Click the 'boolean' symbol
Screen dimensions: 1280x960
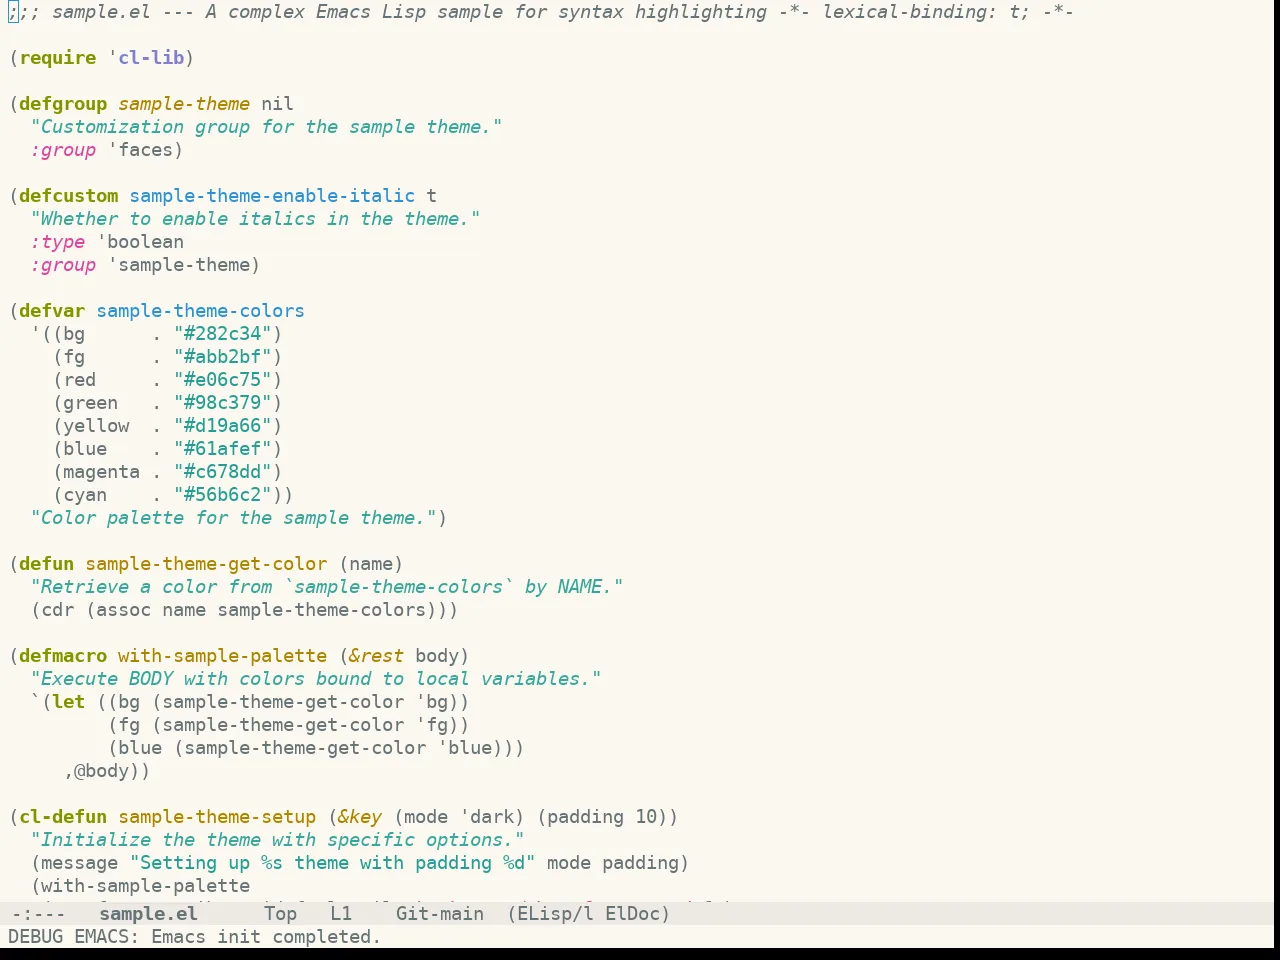coord(145,242)
